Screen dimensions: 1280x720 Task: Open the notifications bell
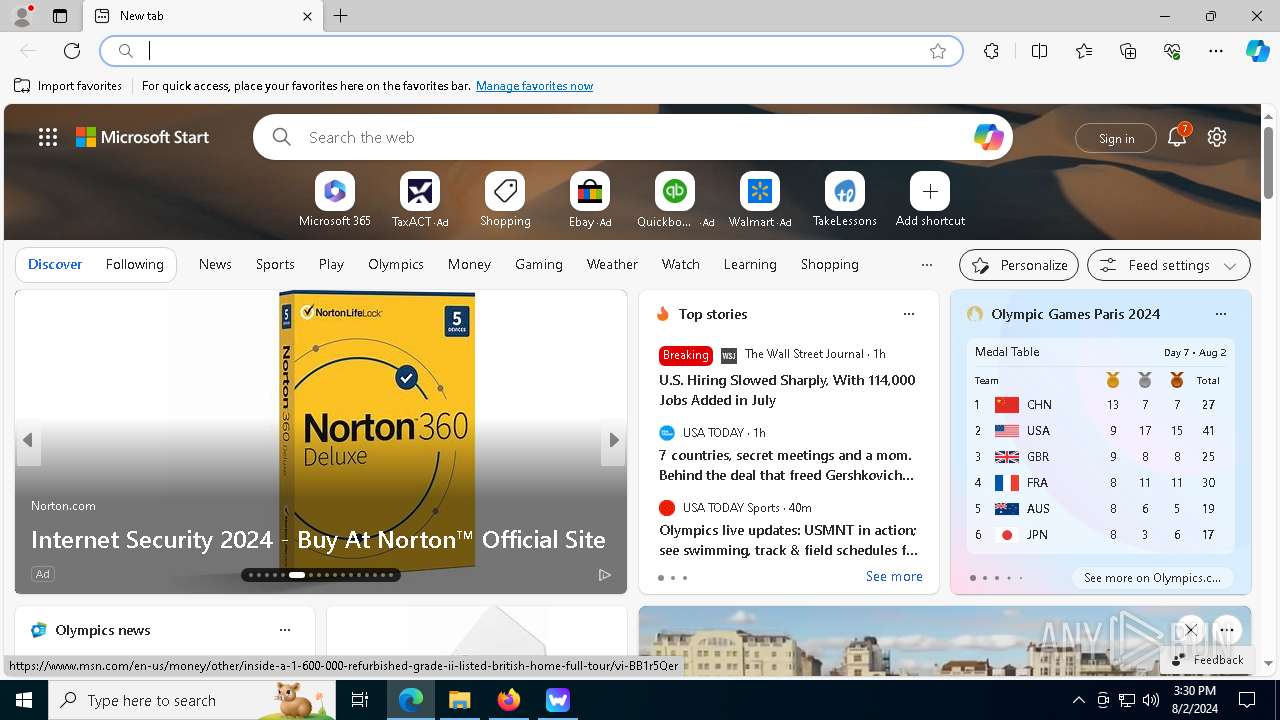point(1177,138)
